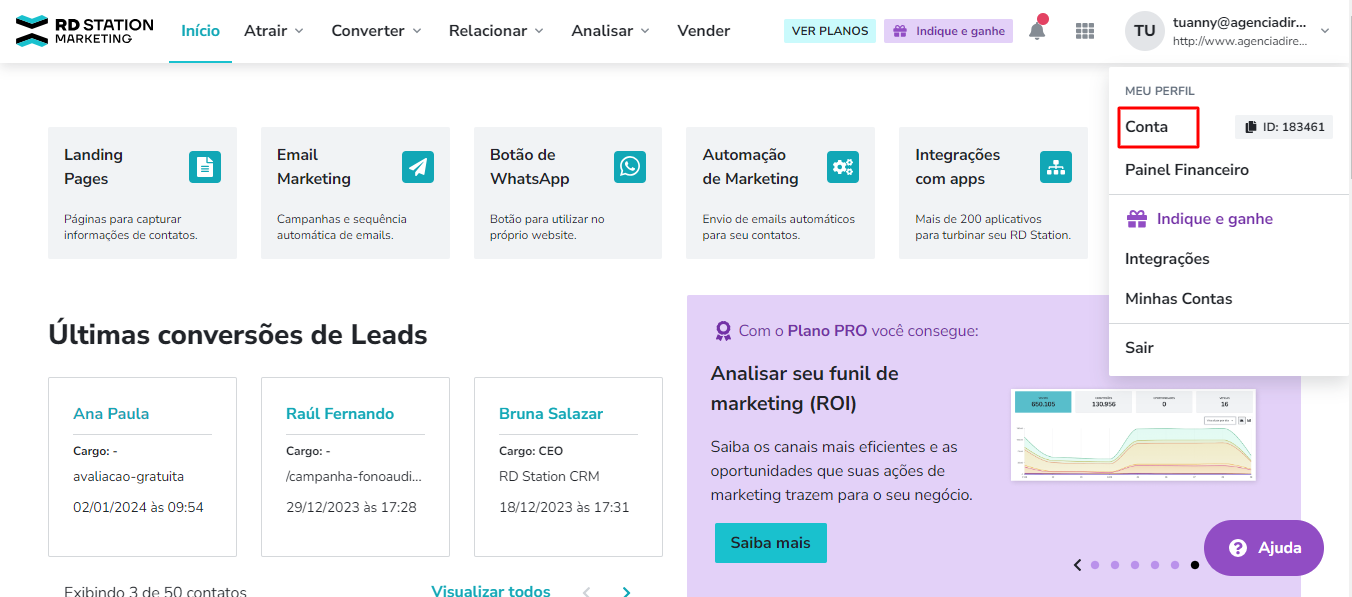Image resolution: width=1352 pixels, height=597 pixels.
Task: Click the marketing funnel chart thumbnail
Action: [x=1133, y=434]
